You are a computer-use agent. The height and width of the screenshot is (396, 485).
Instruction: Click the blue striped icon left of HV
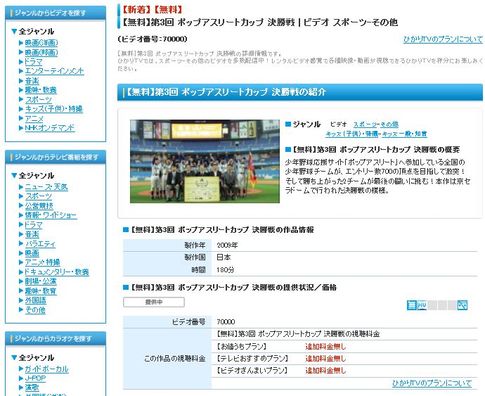click(x=412, y=305)
